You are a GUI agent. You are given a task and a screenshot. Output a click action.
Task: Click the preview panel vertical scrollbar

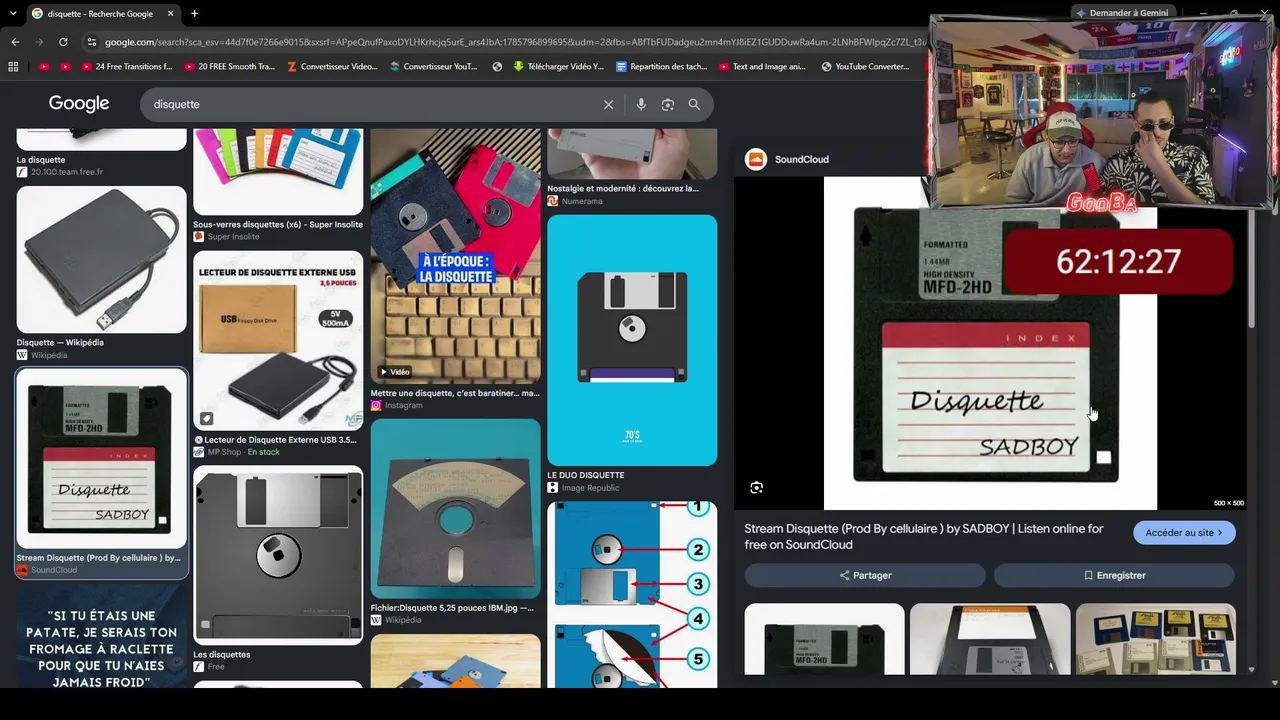tap(1250, 270)
